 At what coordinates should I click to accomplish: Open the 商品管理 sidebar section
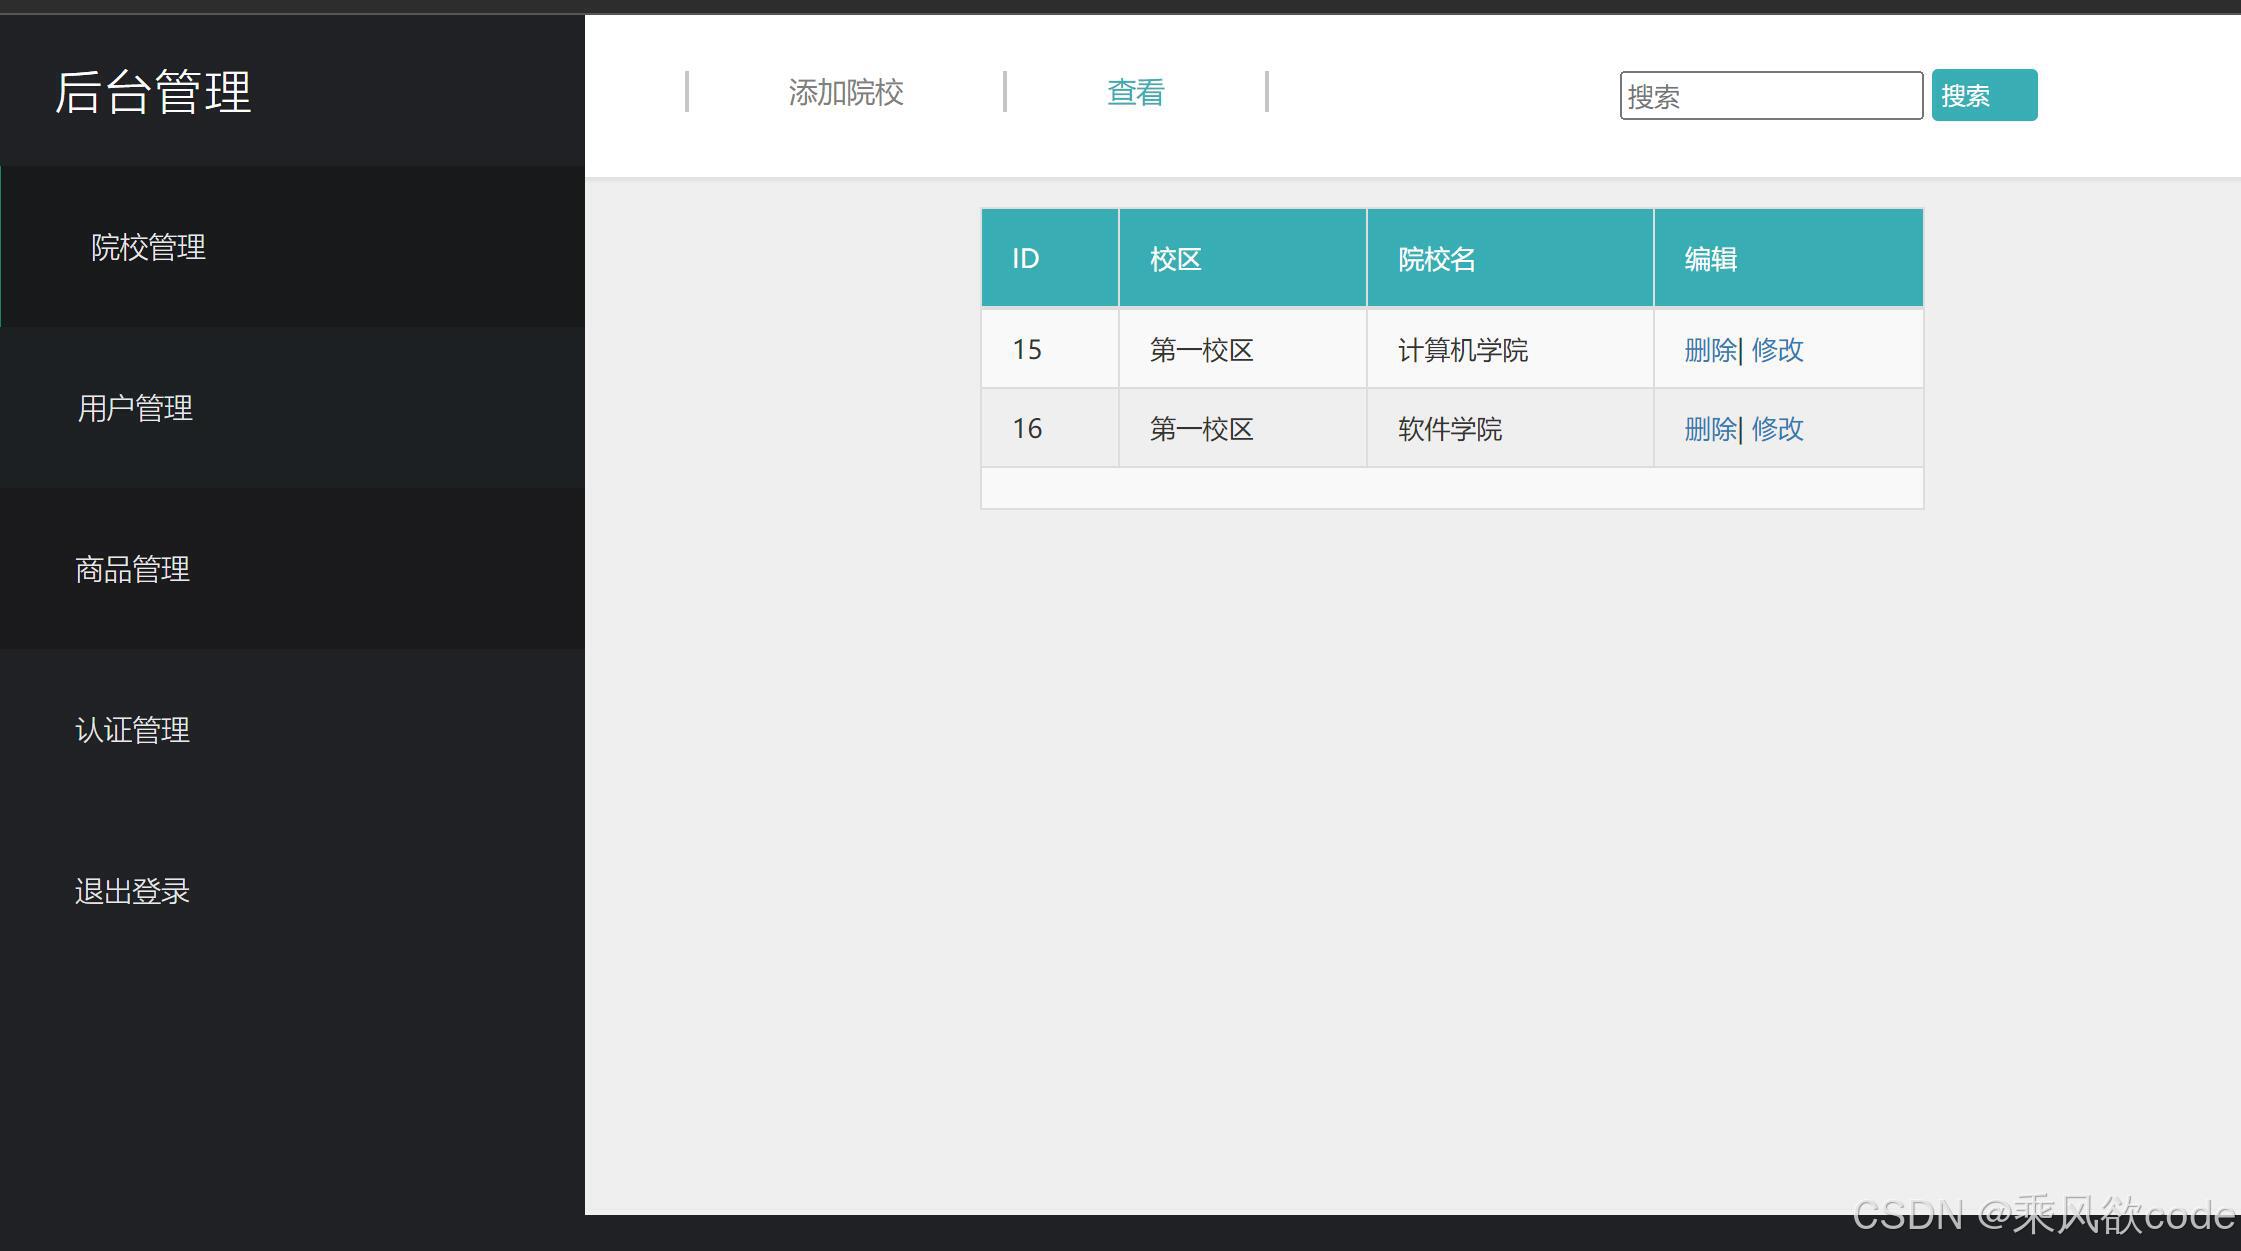pos(132,569)
